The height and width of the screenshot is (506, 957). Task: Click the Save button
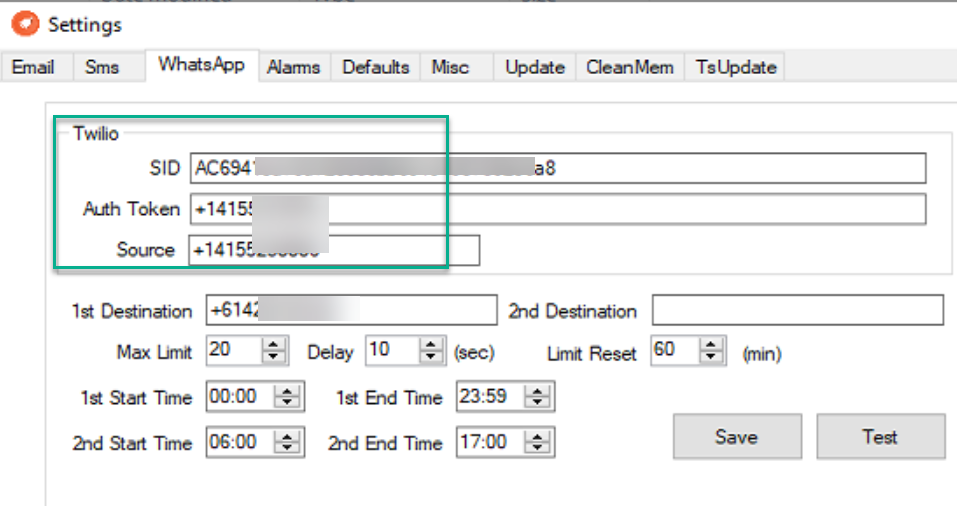tap(736, 437)
